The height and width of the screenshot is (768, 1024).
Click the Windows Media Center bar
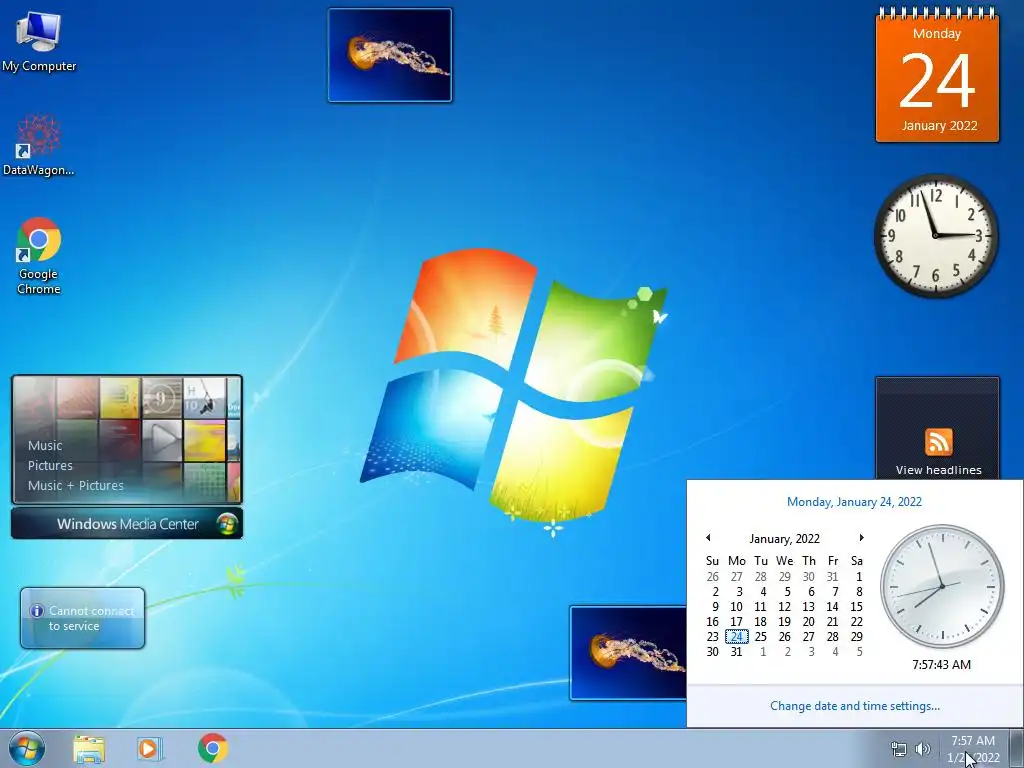tap(127, 524)
